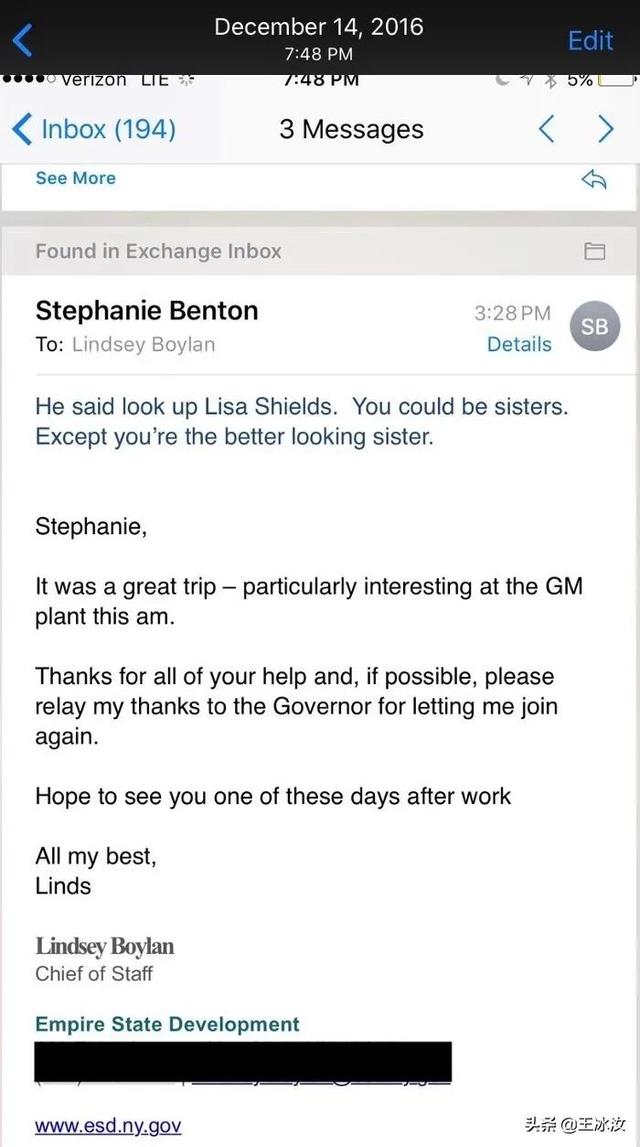The width and height of the screenshot is (640, 1147).
Task: Tap the Found in Exchange Inbox header
Action: 158,251
